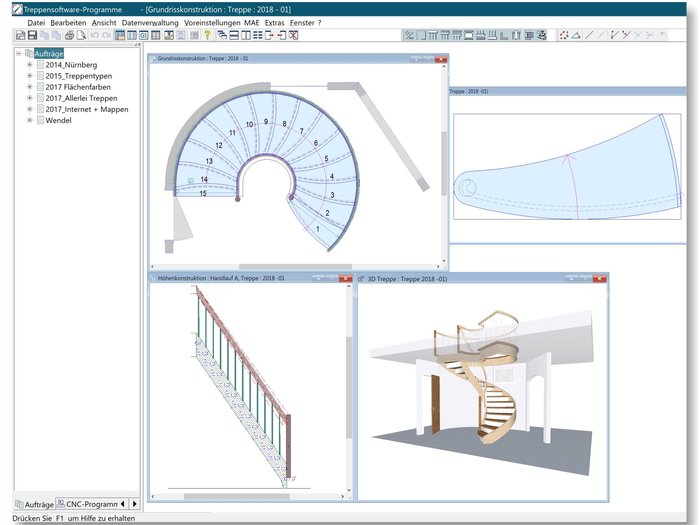The width and height of the screenshot is (700, 525).
Task: Click the red X close-all windows icon
Action: [x=293, y=35]
